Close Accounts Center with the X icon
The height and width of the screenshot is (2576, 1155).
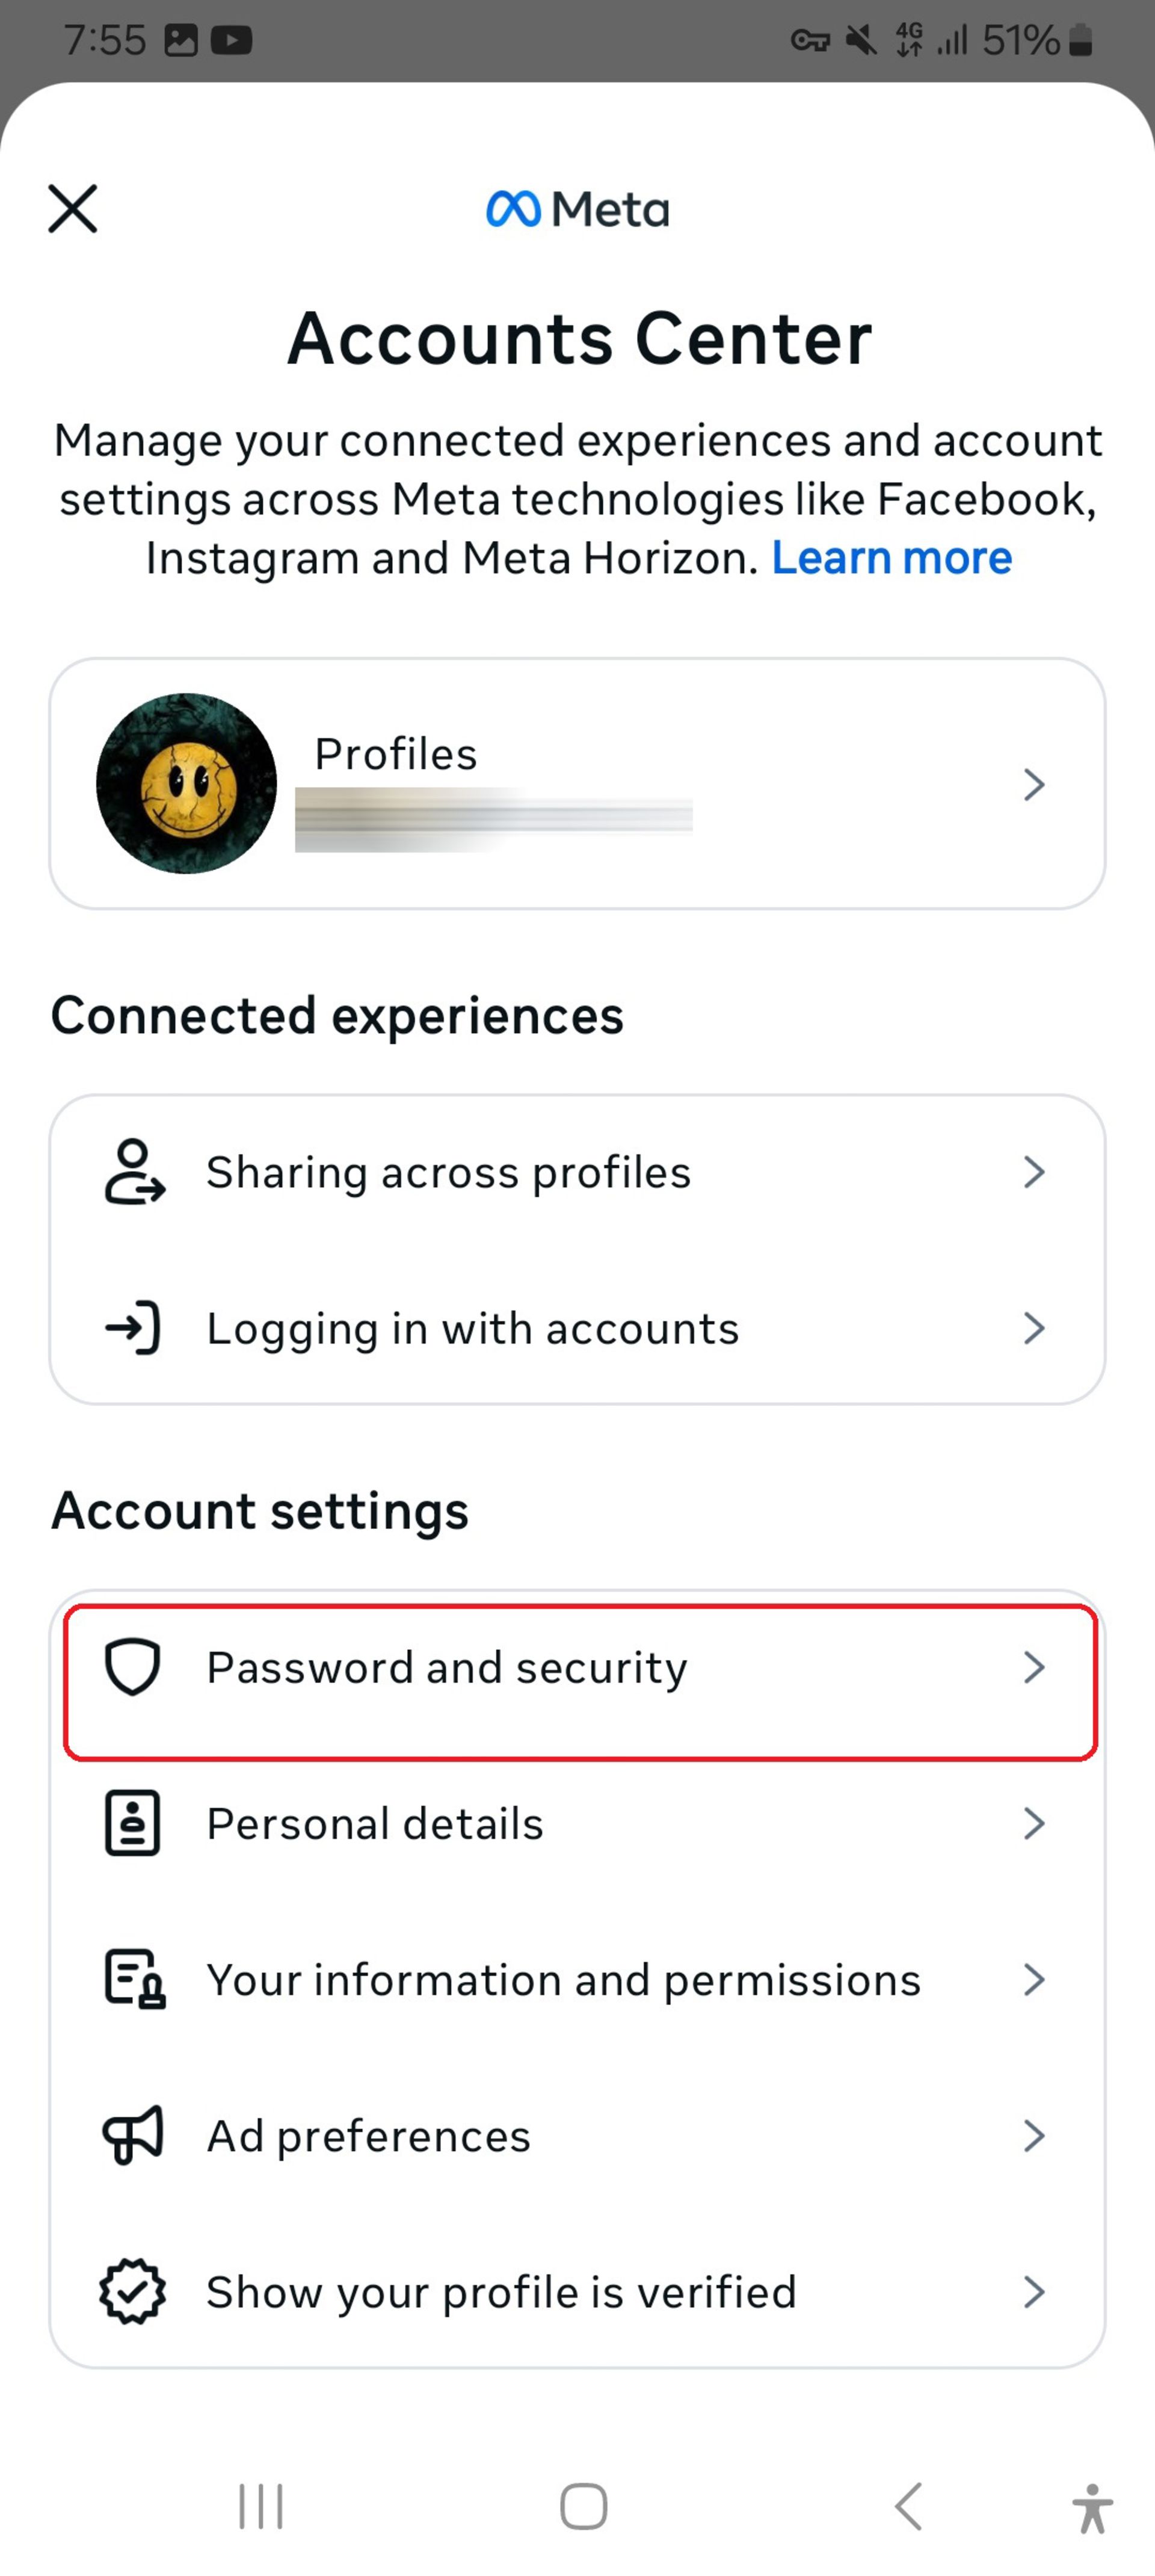pos(73,208)
